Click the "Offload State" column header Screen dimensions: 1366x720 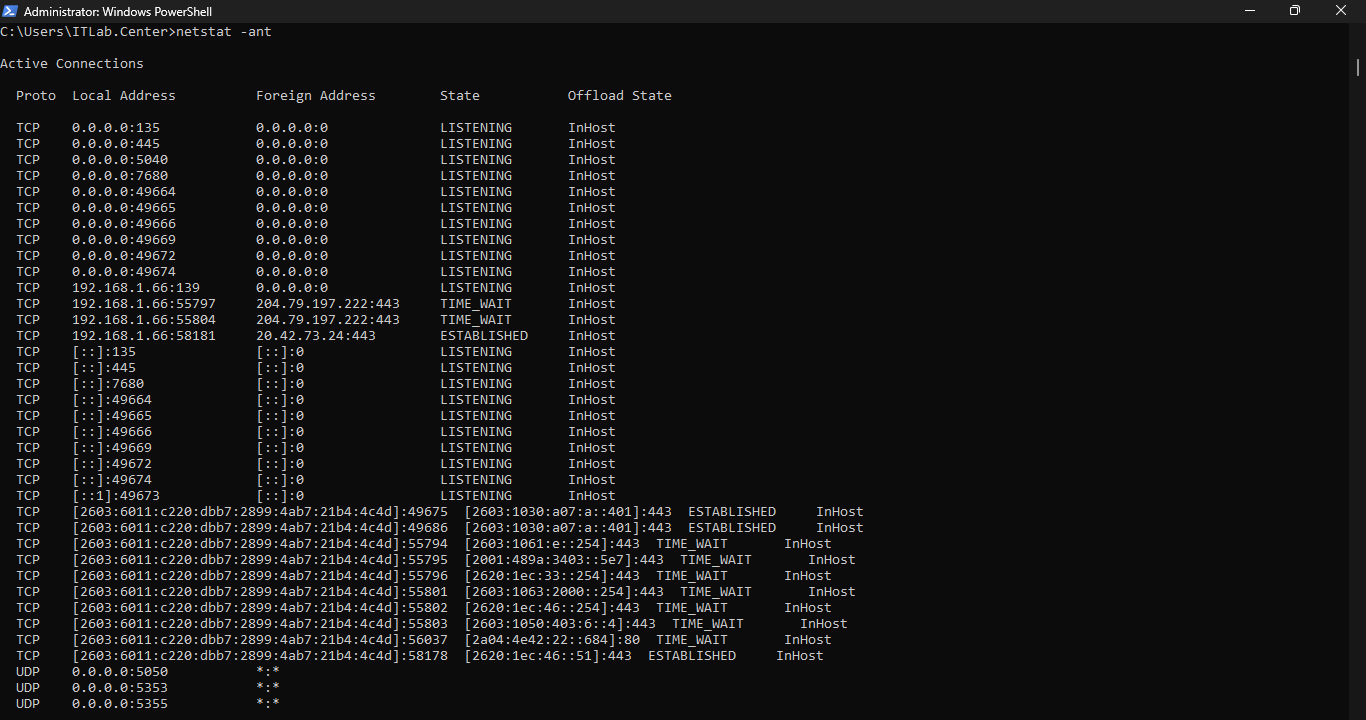pyautogui.click(x=620, y=96)
